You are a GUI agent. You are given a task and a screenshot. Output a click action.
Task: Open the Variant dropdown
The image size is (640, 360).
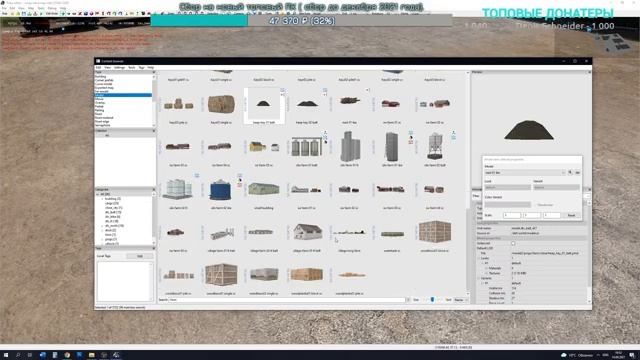pyautogui.click(x=556, y=187)
